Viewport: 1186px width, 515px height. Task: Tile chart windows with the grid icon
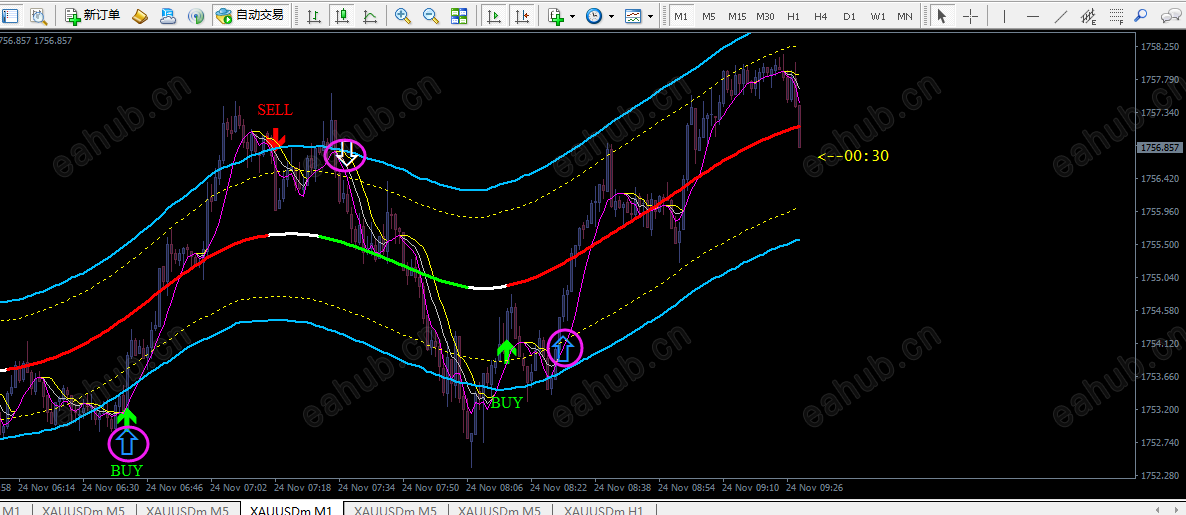point(458,15)
